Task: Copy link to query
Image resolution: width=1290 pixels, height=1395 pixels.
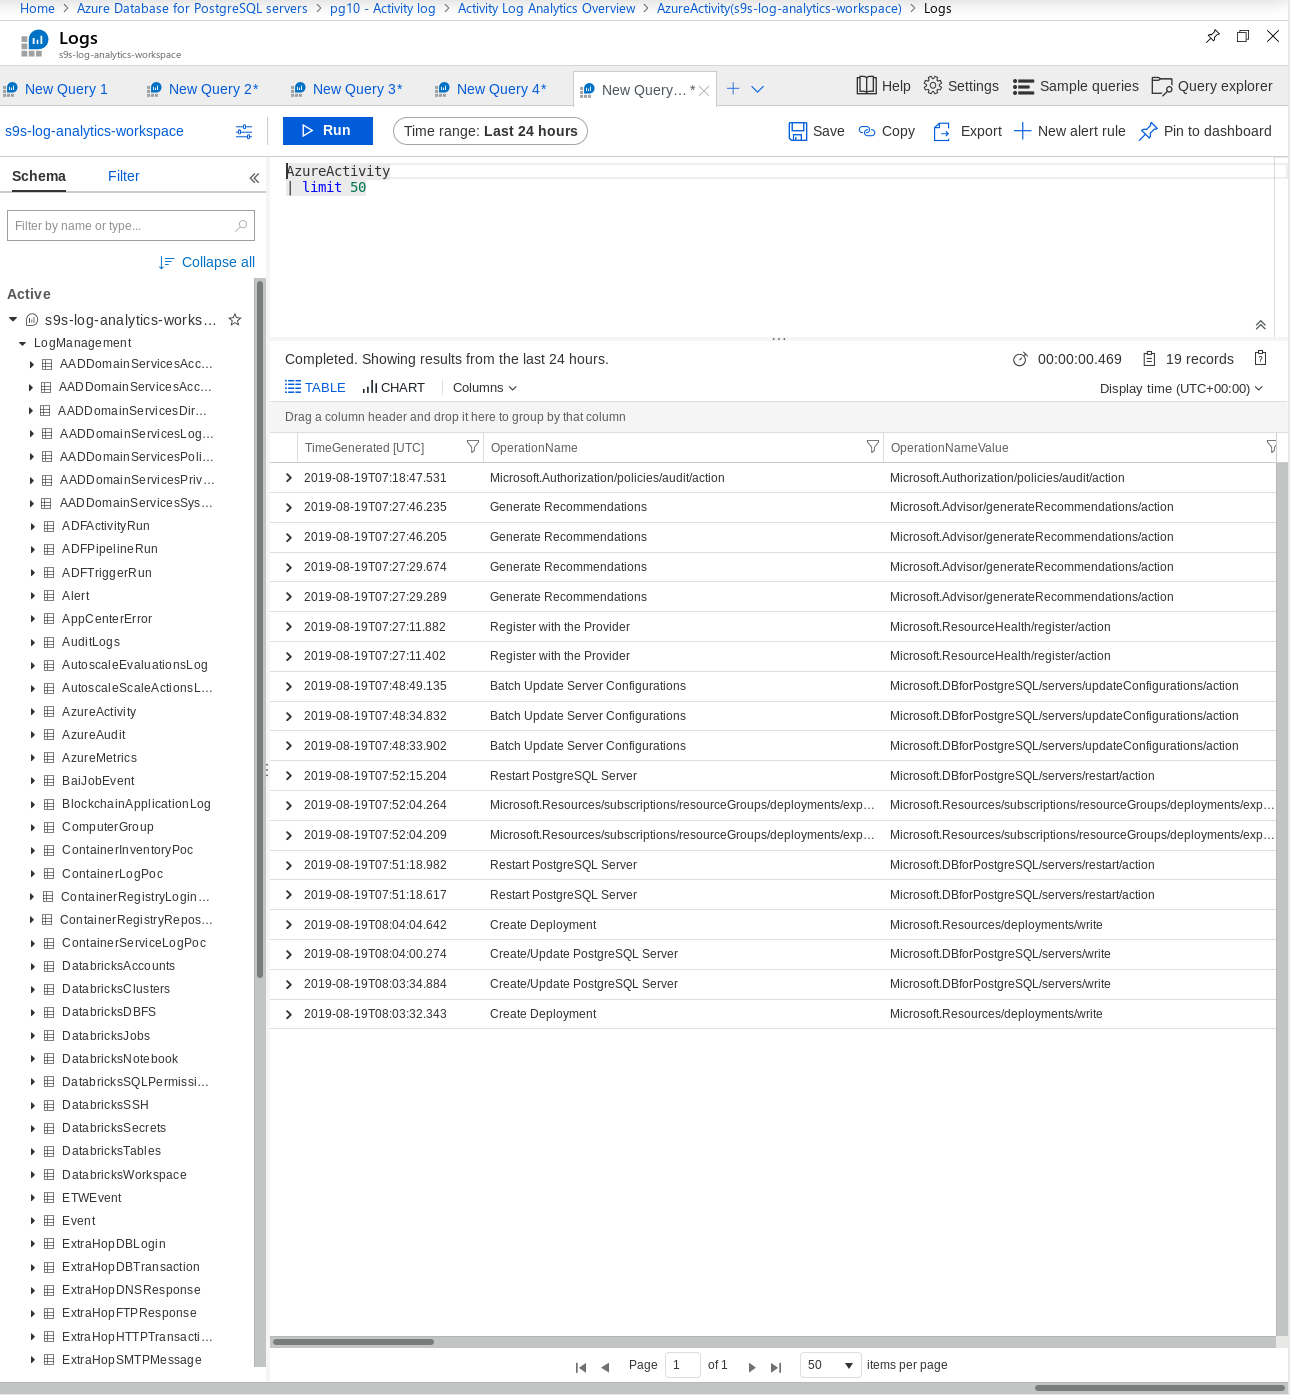Action: [887, 131]
